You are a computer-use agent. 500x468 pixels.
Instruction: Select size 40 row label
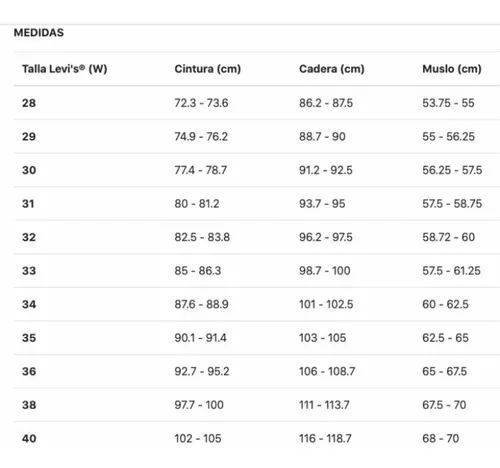coord(29,438)
